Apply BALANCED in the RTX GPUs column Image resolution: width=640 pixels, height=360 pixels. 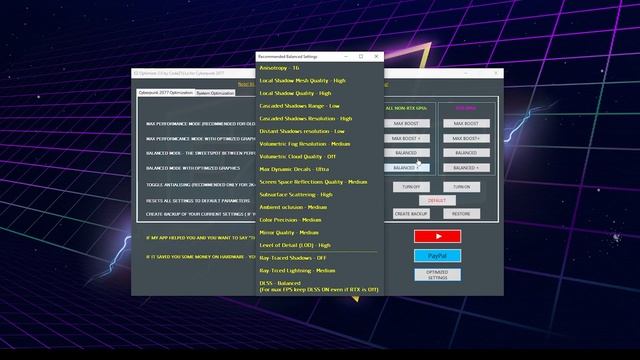(466, 153)
